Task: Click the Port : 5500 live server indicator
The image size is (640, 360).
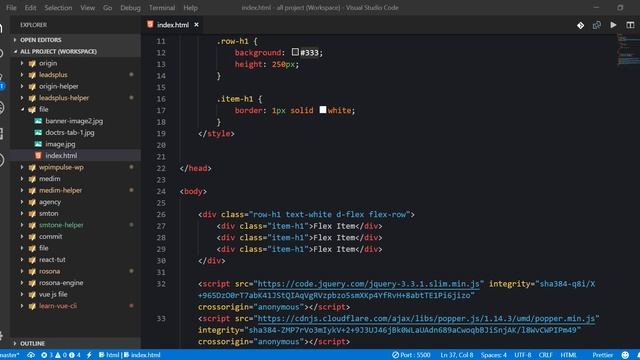Action: [411, 355]
